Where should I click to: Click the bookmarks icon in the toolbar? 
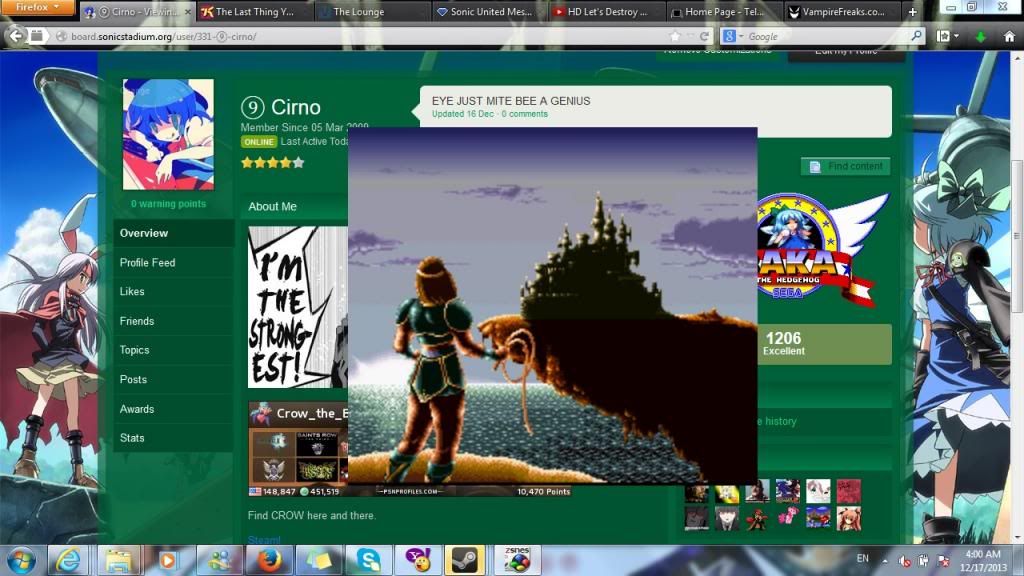(944, 35)
